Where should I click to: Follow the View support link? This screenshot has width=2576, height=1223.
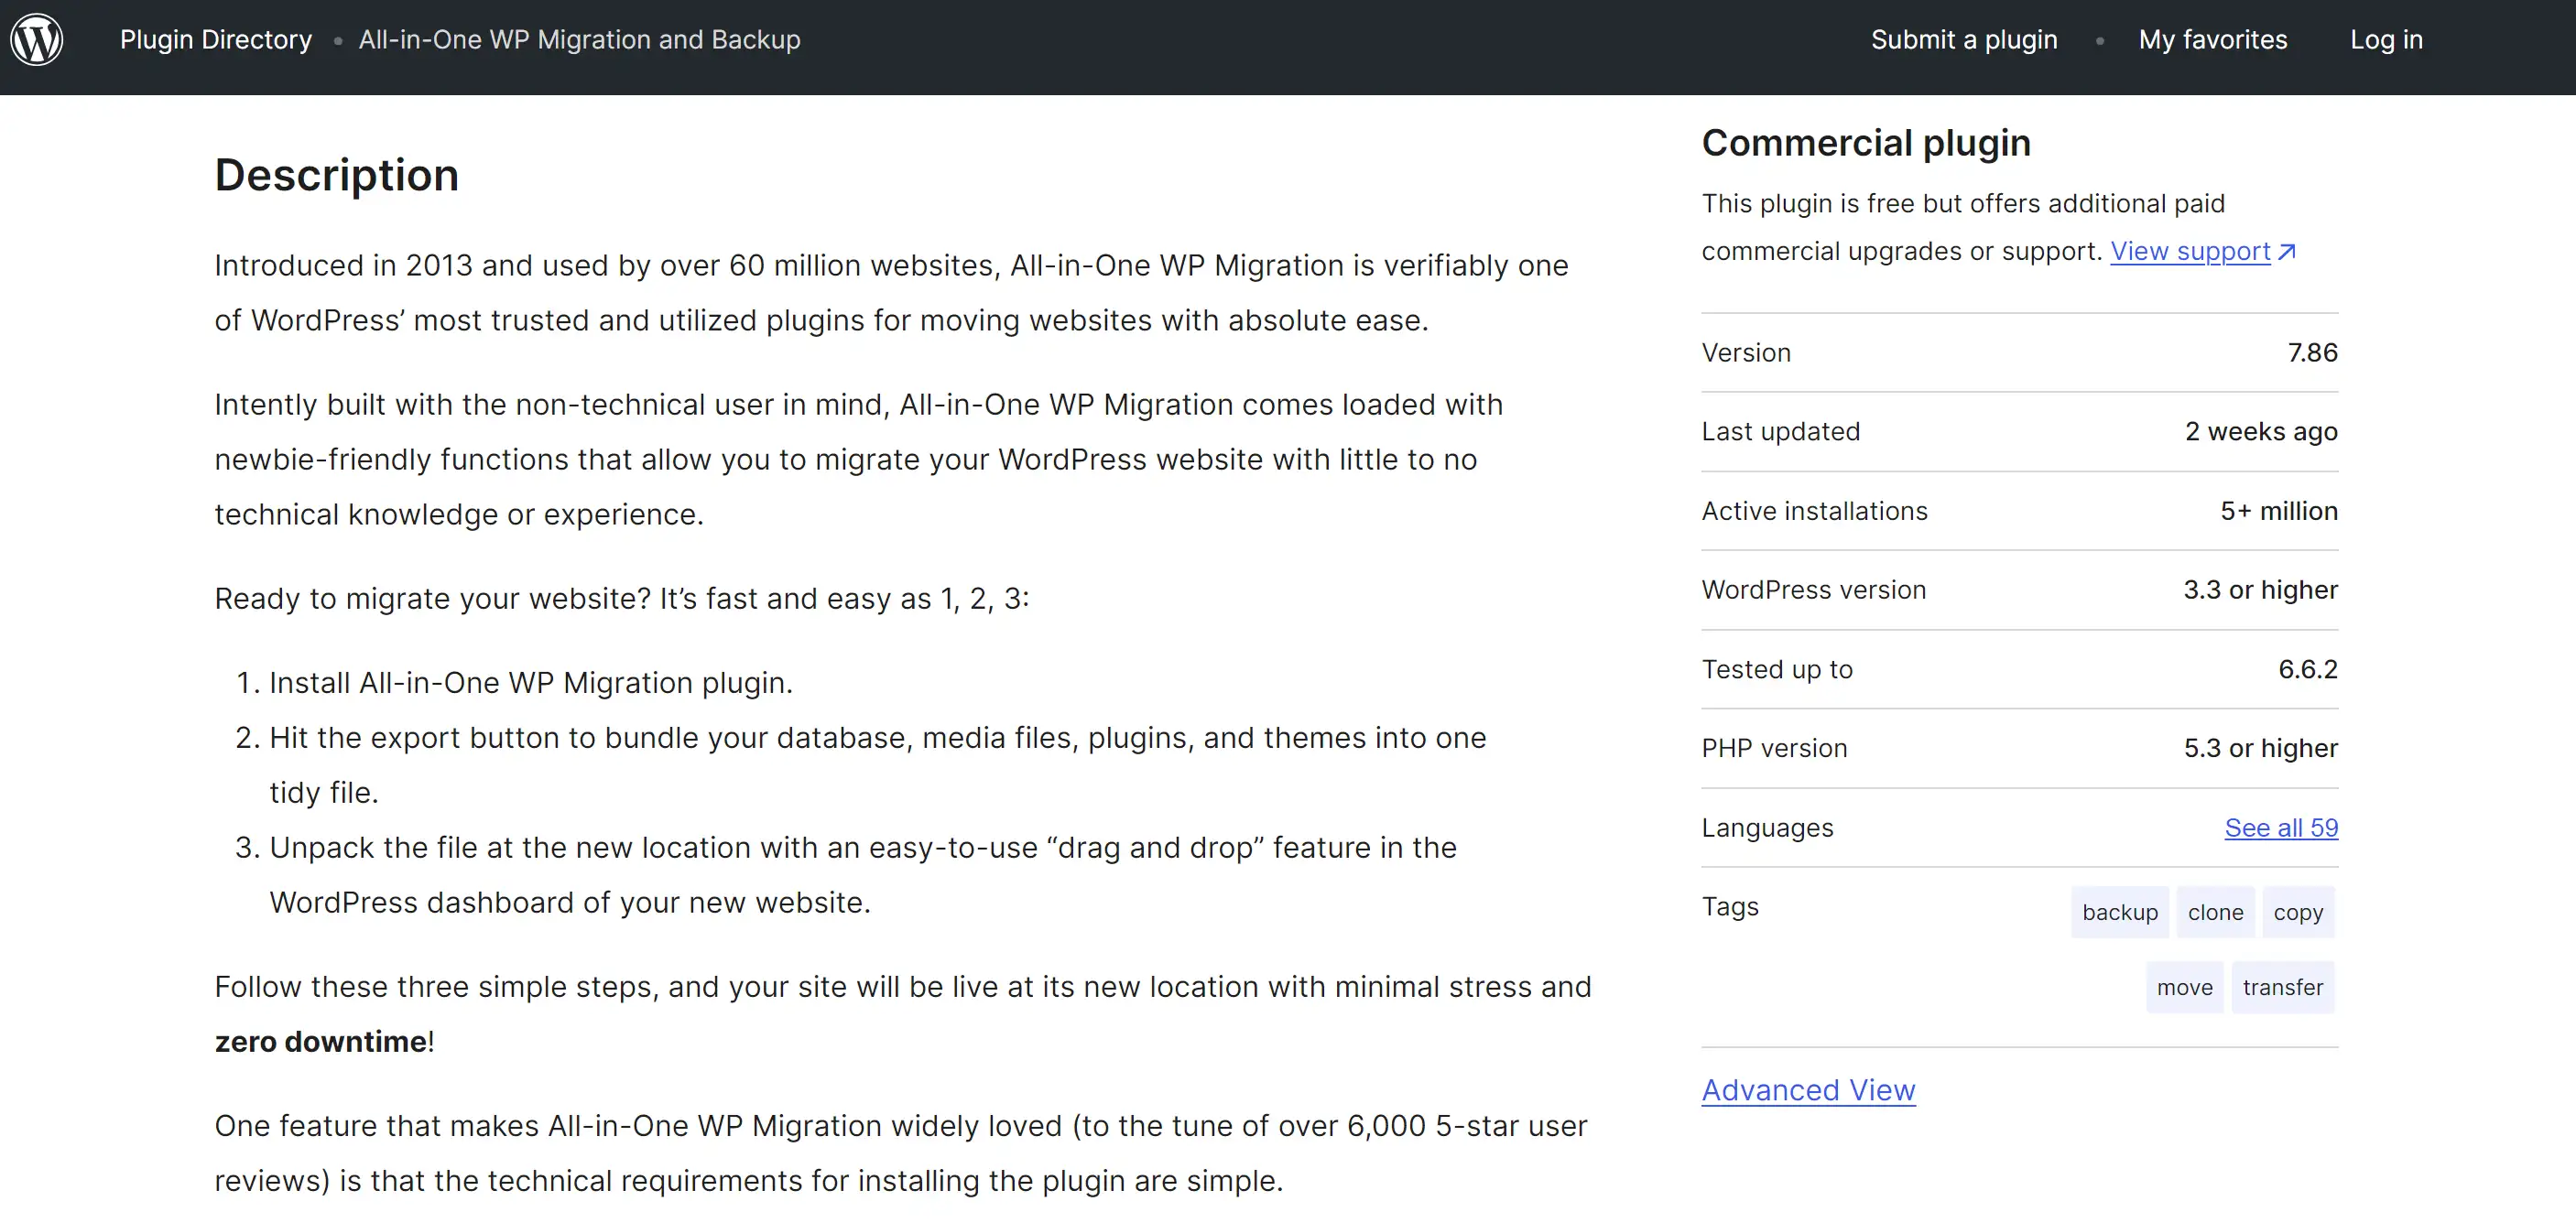click(2190, 251)
